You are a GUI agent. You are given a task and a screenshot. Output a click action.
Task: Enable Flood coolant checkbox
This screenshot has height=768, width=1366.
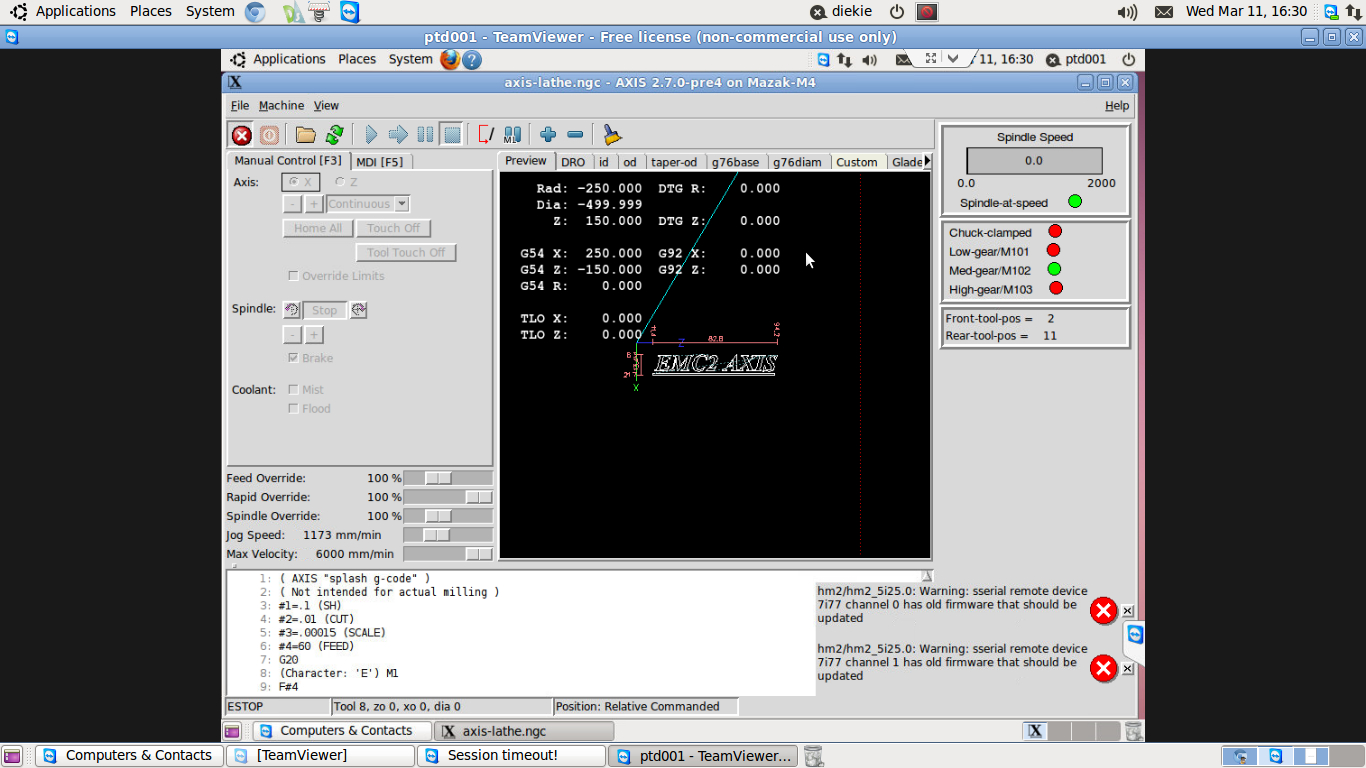(293, 409)
